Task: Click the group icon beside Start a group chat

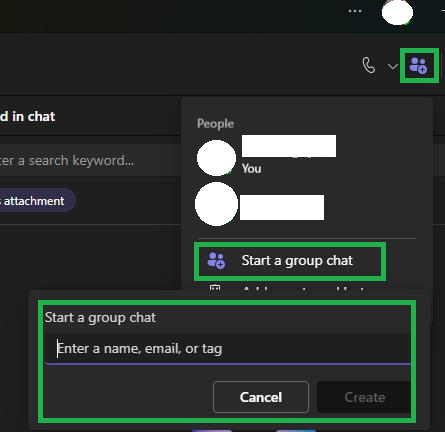Action: point(216,260)
